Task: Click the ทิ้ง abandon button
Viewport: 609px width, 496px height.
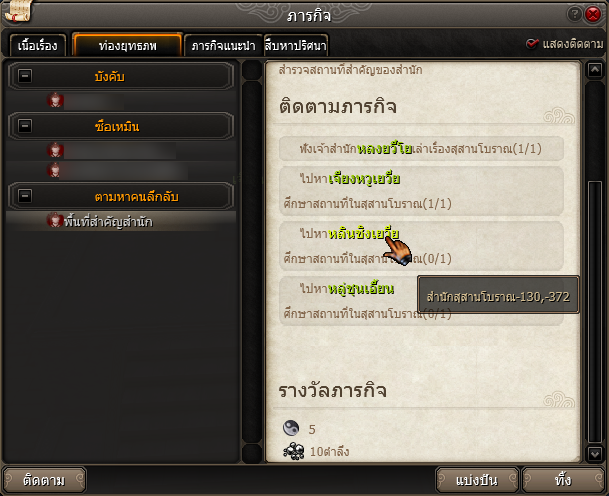Action: click(x=563, y=480)
